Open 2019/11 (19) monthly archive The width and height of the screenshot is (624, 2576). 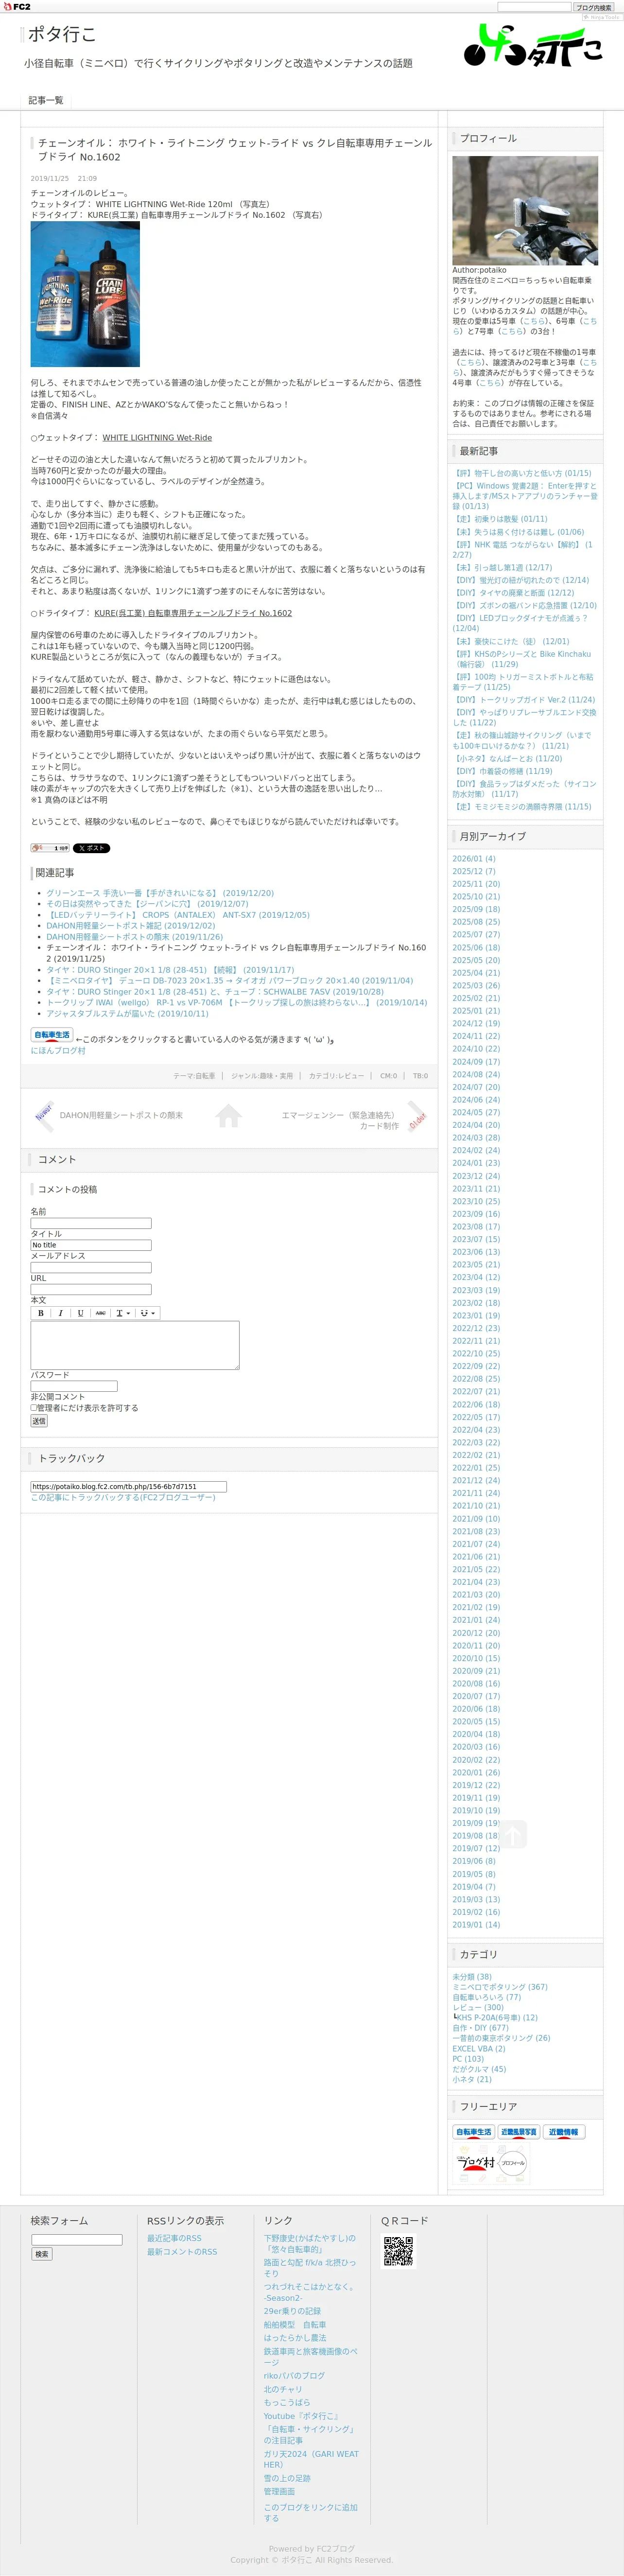pos(476,1797)
